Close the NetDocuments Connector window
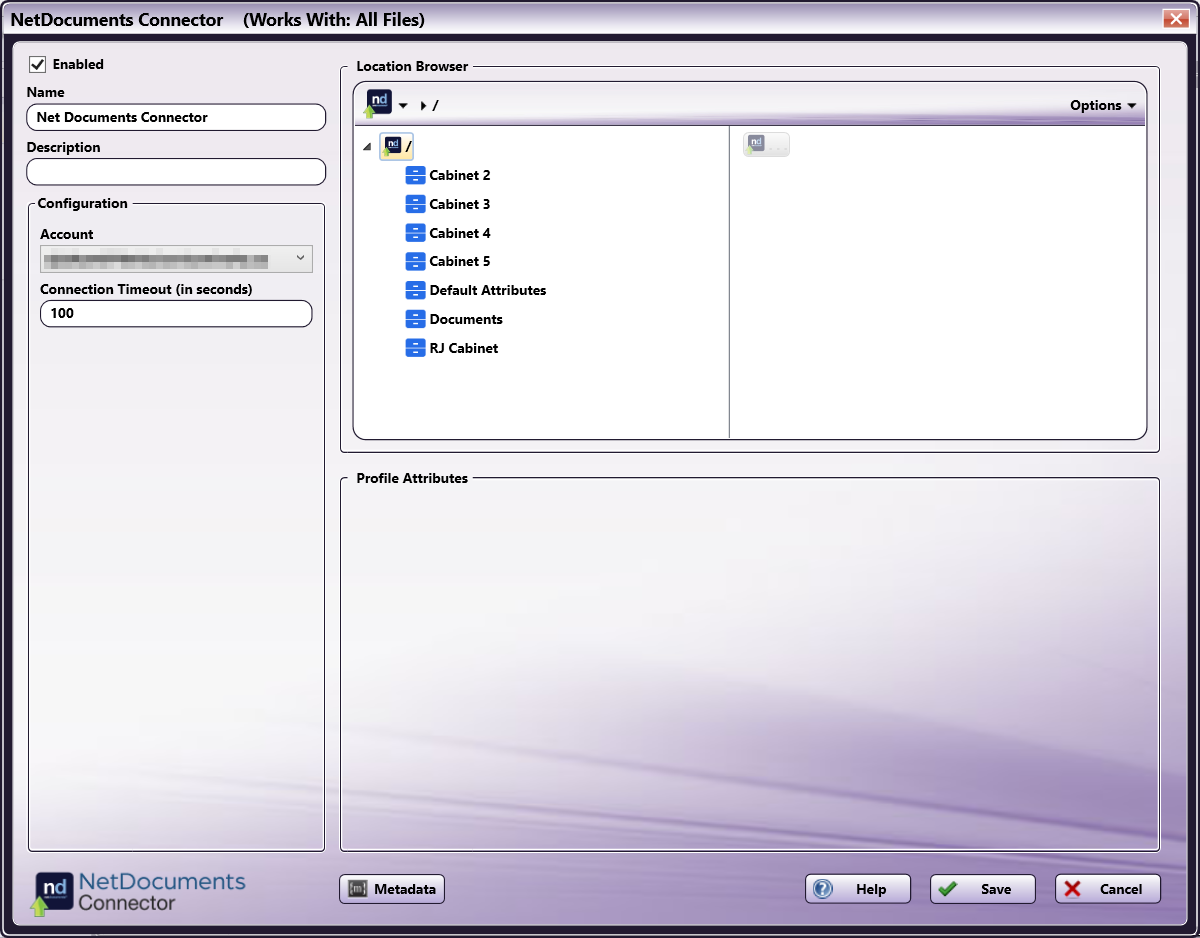 click(x=1174, y=19)
